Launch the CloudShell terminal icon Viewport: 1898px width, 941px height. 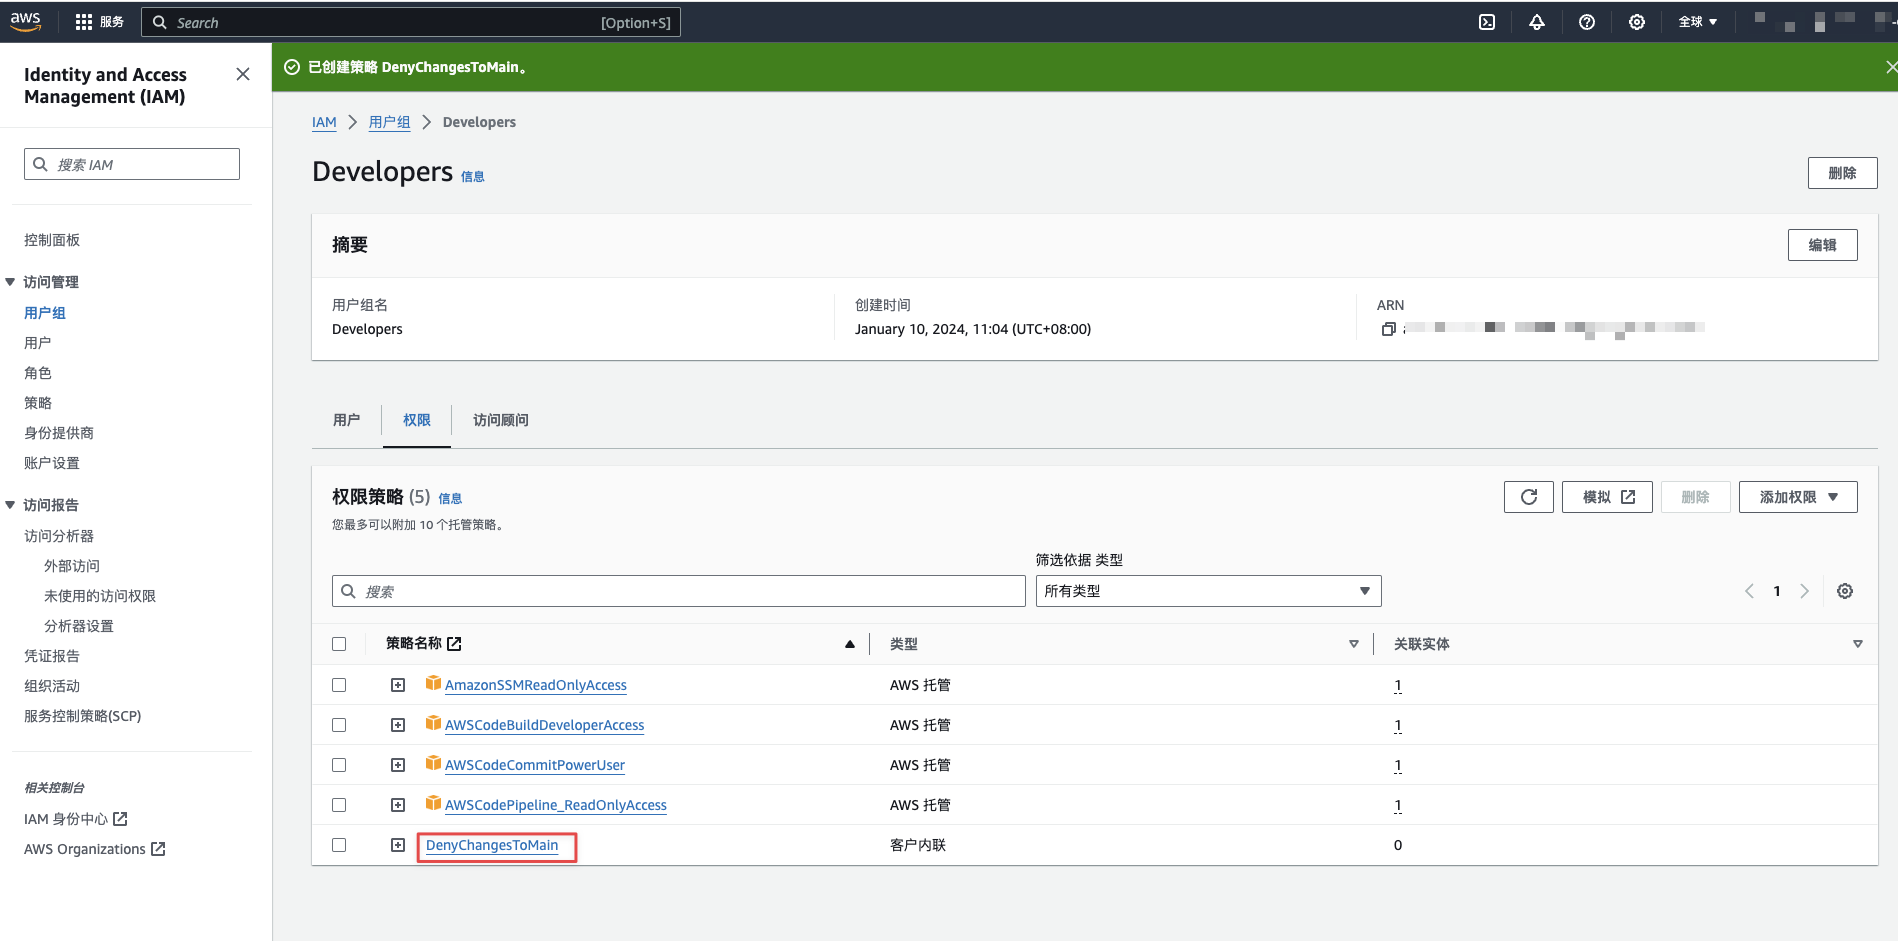pyautogui.click(x=1487, y=22)
